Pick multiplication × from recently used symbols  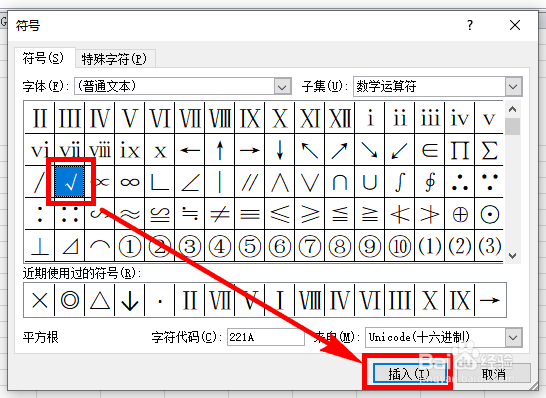coord(40,300)
